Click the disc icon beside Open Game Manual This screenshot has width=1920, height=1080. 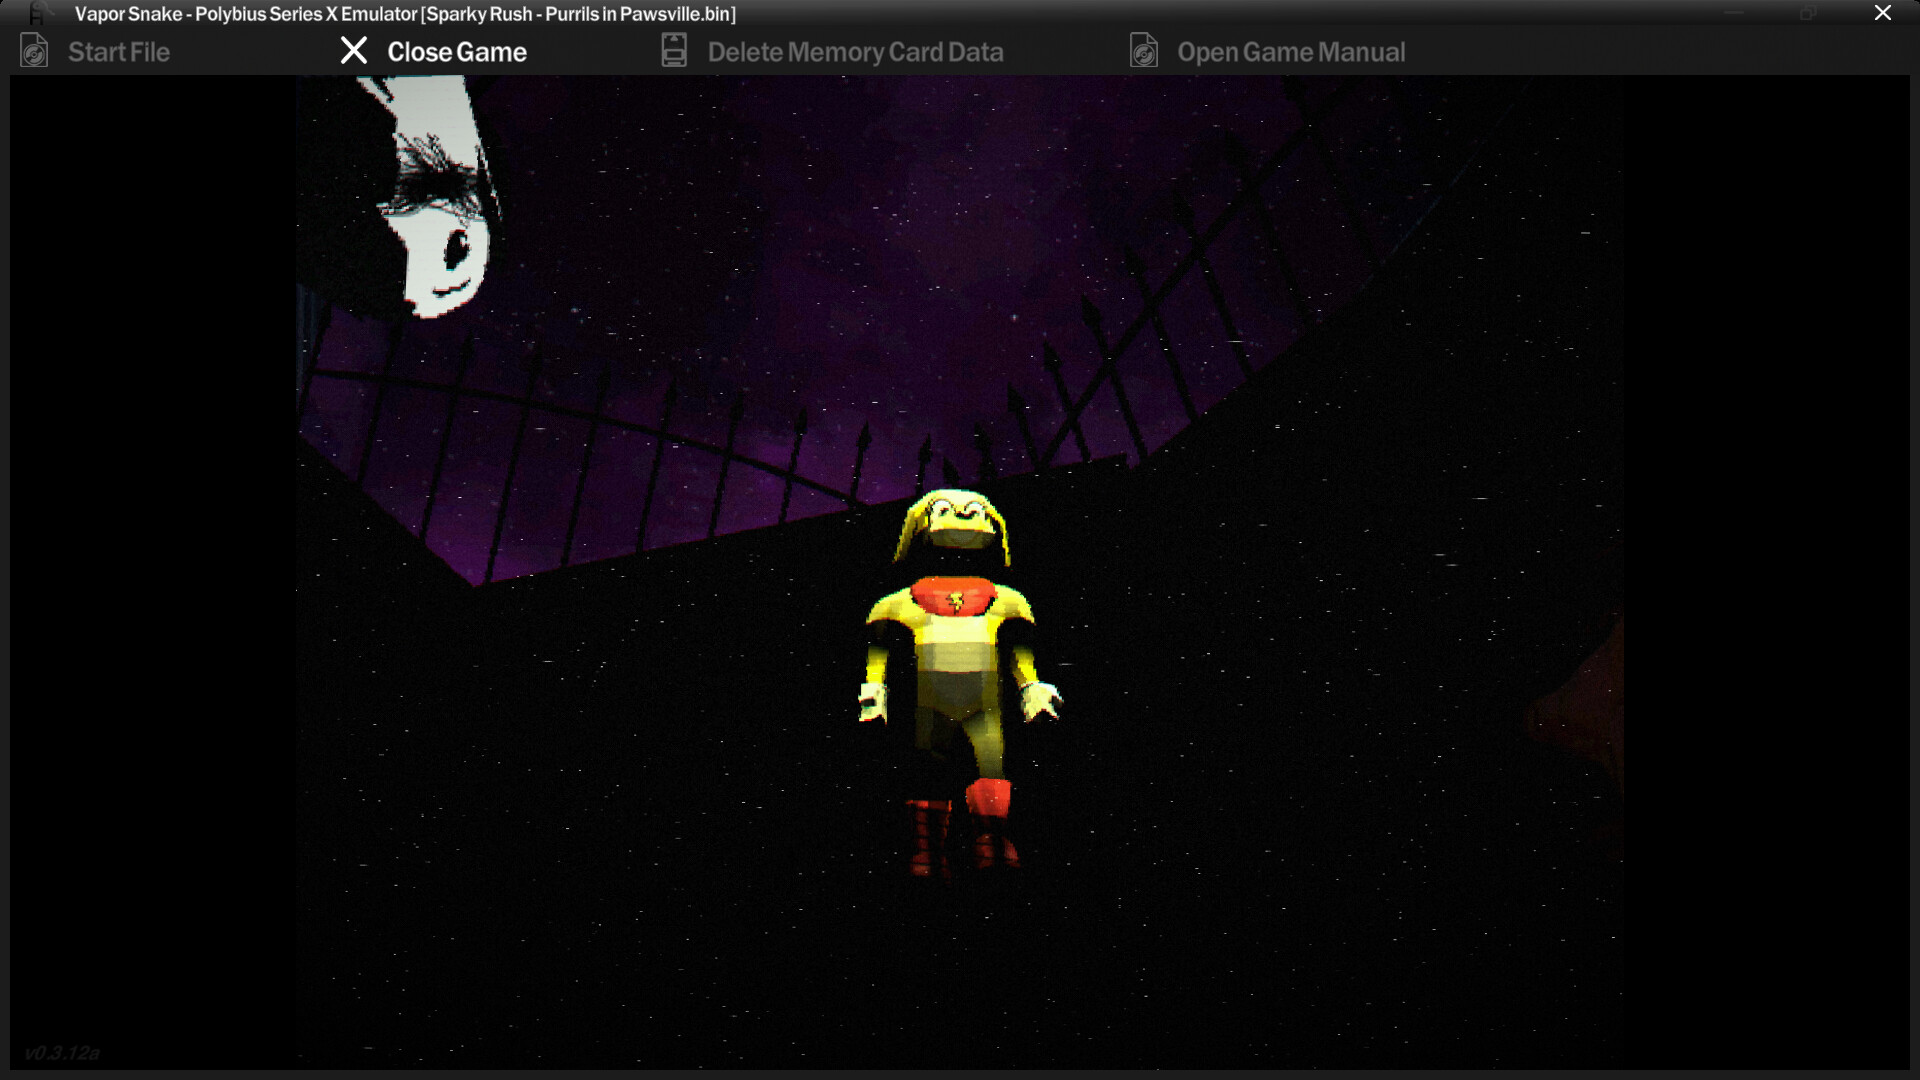[x=1146, y=51]
